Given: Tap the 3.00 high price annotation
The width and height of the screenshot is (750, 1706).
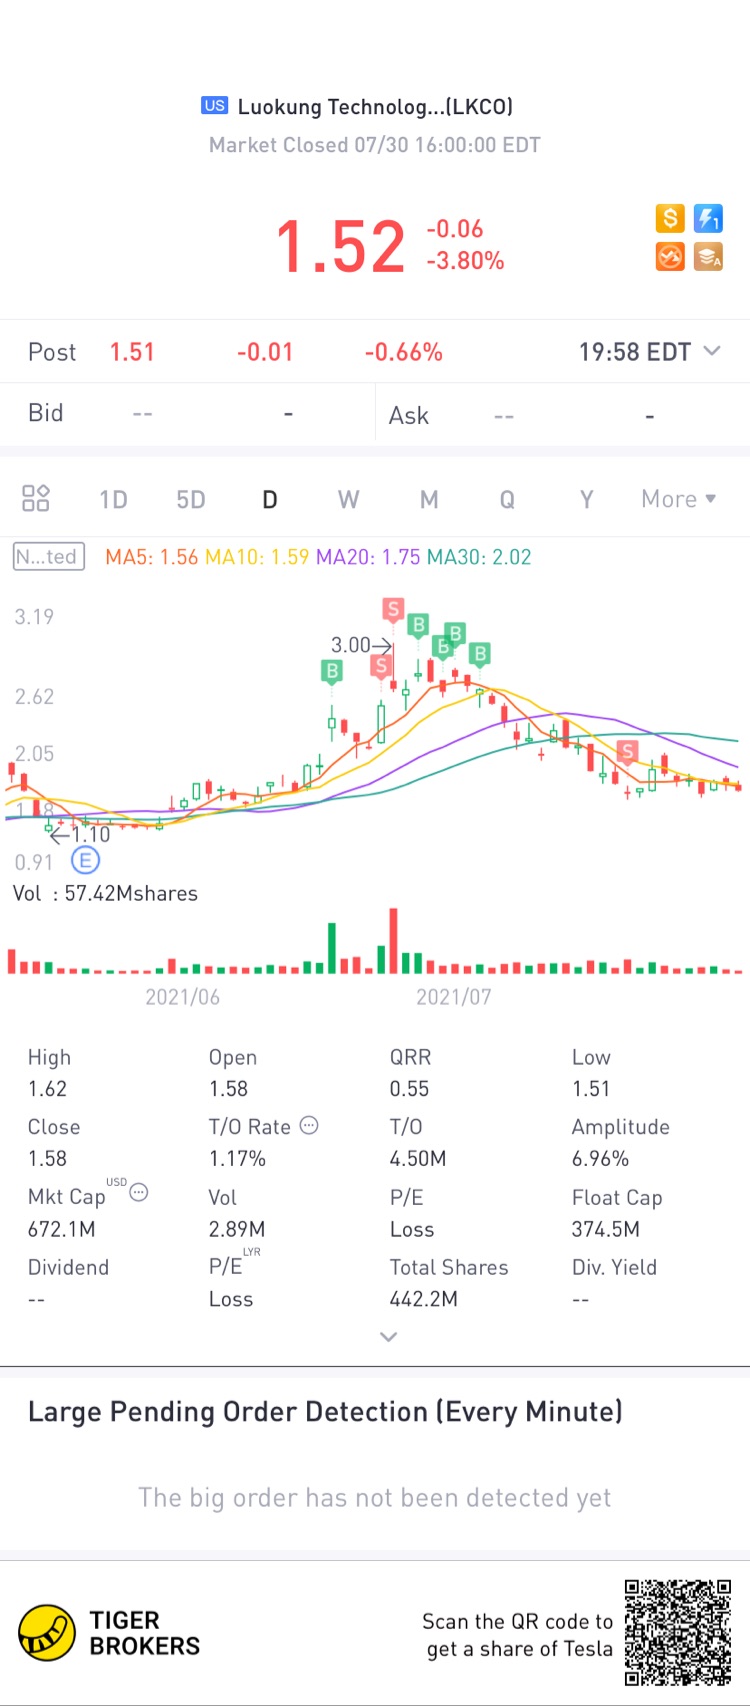Looking at the screenshot, I should click(361, 645).
